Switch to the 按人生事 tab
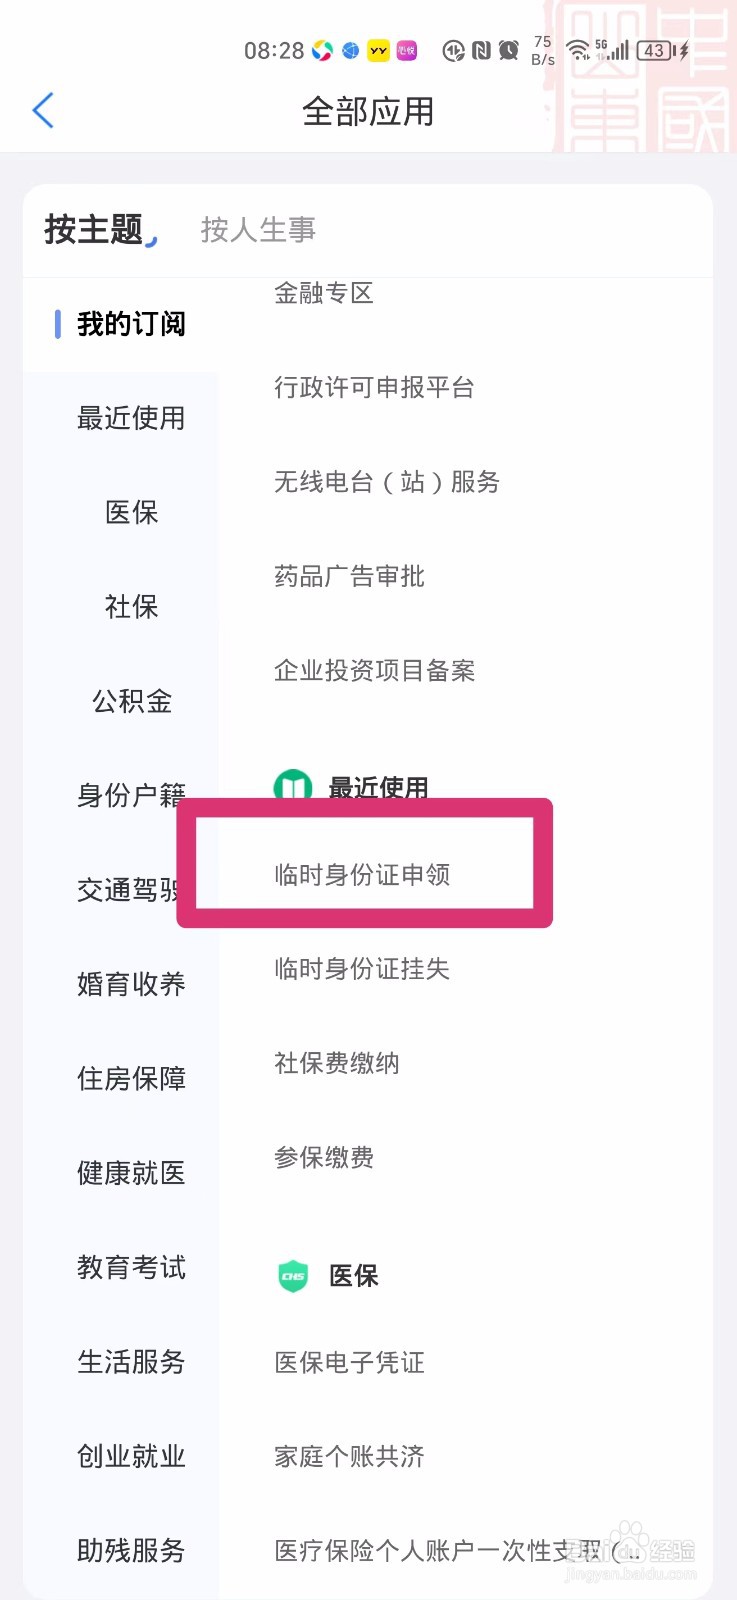This screenshot has height=1600, width=737. tap(258, 230)
